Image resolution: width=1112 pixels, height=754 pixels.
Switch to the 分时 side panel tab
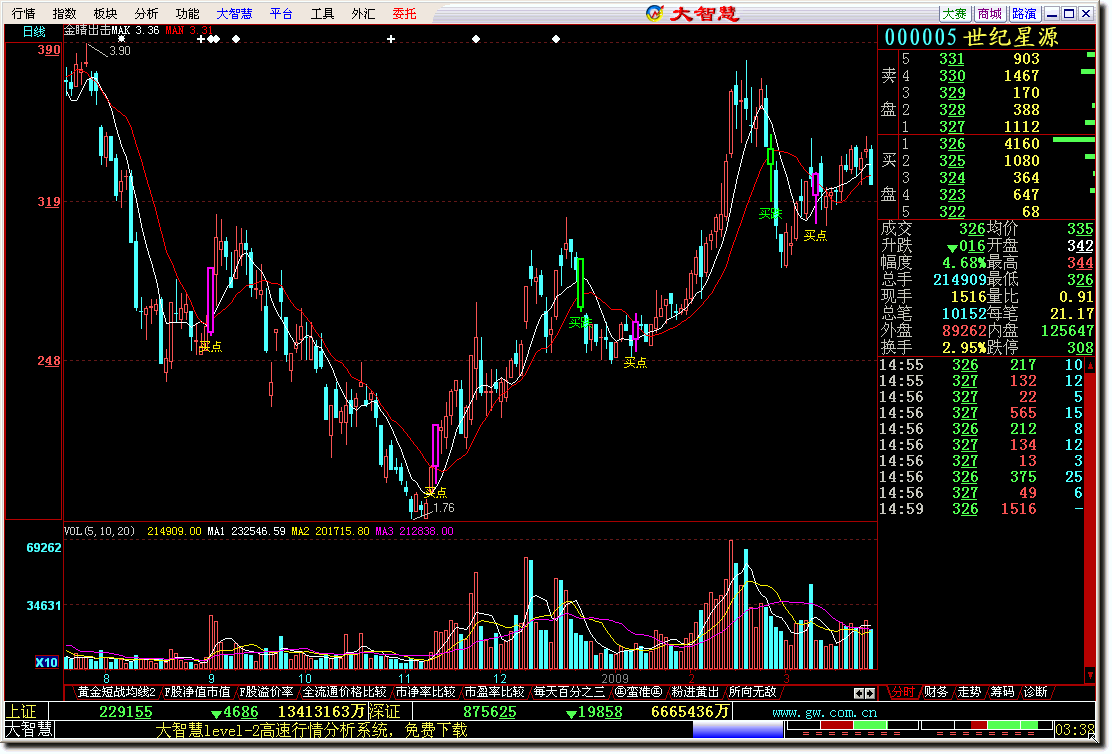(x=902, y=692)
